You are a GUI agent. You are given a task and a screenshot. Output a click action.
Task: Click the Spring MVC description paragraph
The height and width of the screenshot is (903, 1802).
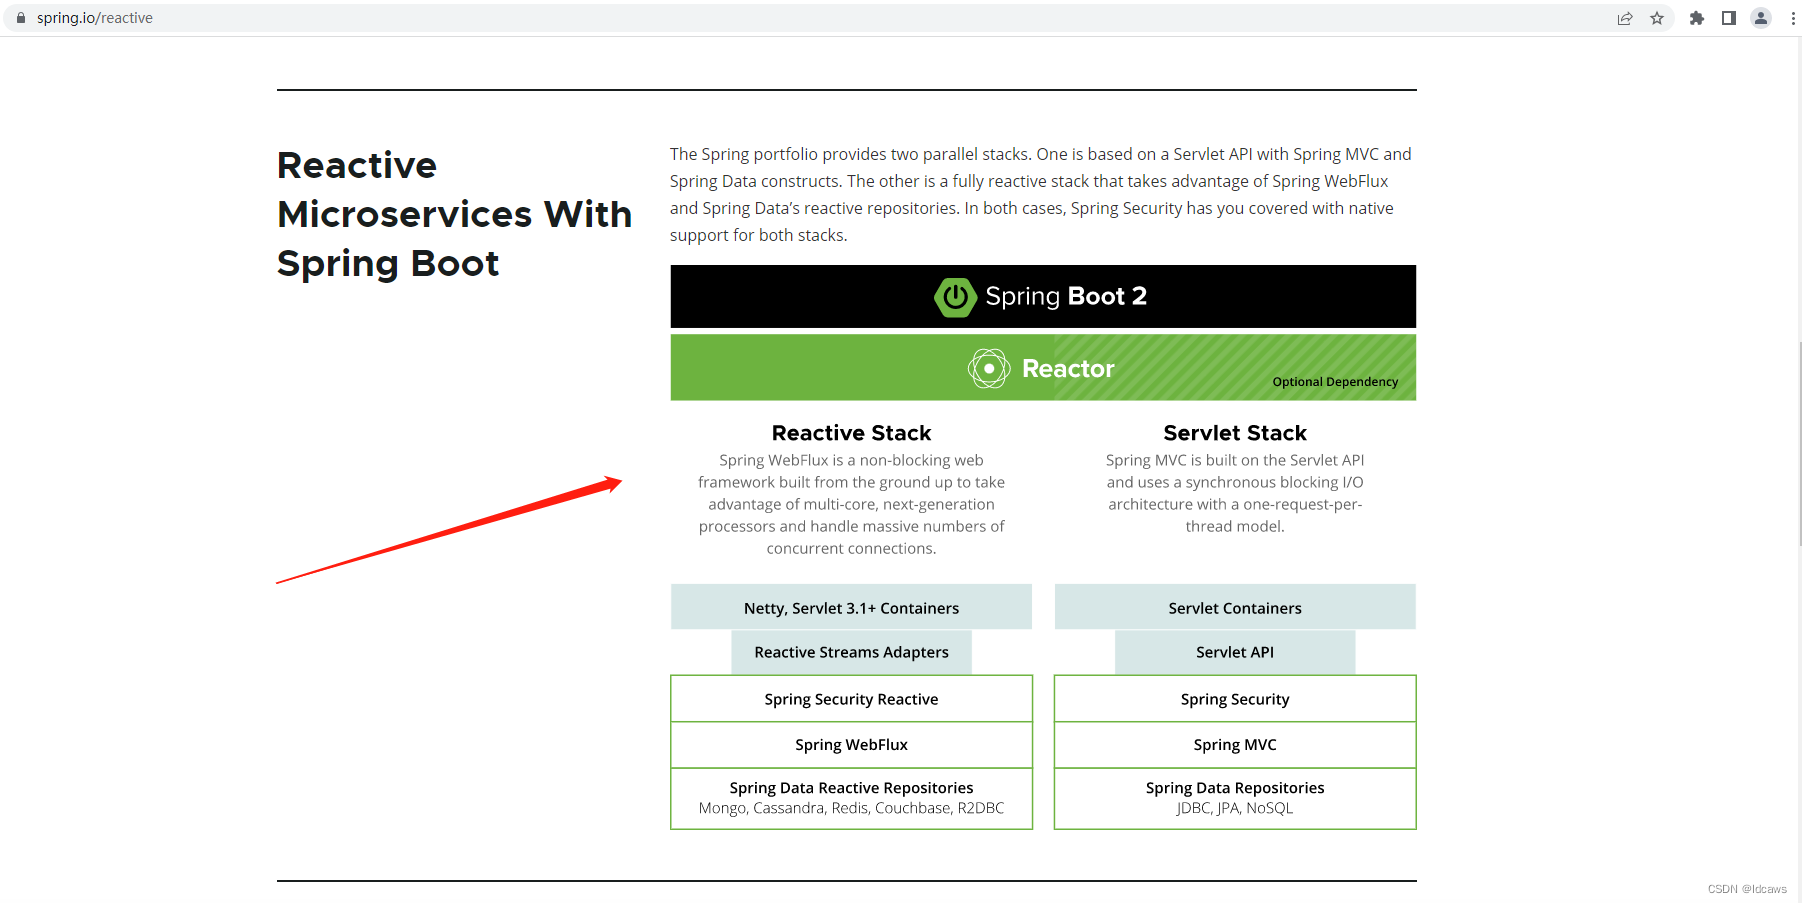1235,493
